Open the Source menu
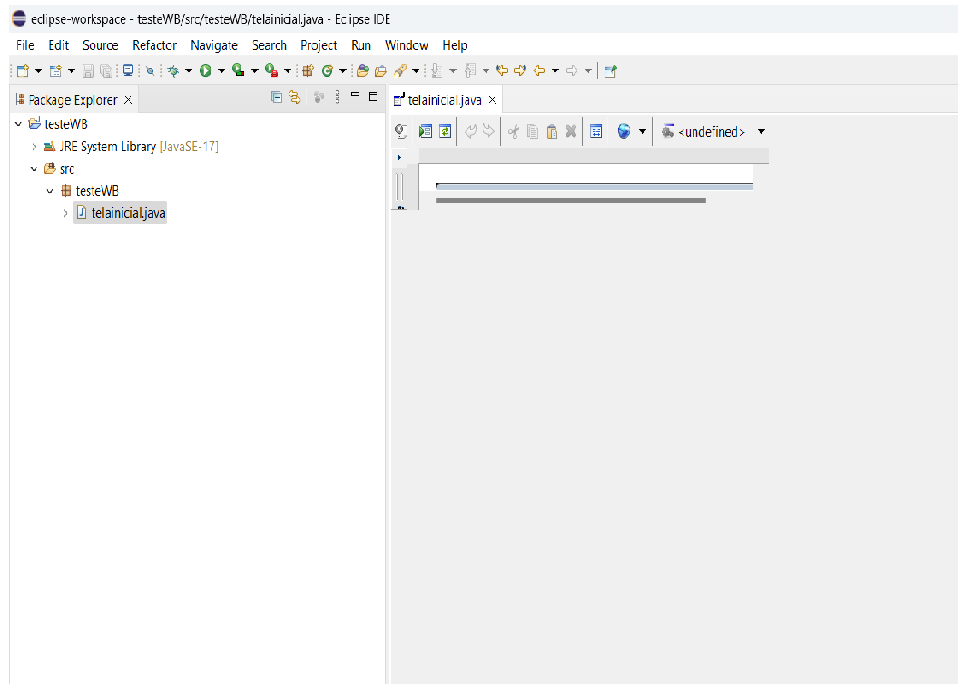This screenshot has width=958, height=684. [x=100, y=45]
